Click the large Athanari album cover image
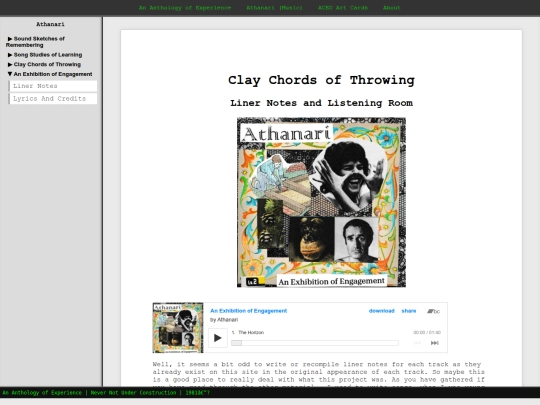The width and height of the screenshot is (540, 405). point(321,202)
